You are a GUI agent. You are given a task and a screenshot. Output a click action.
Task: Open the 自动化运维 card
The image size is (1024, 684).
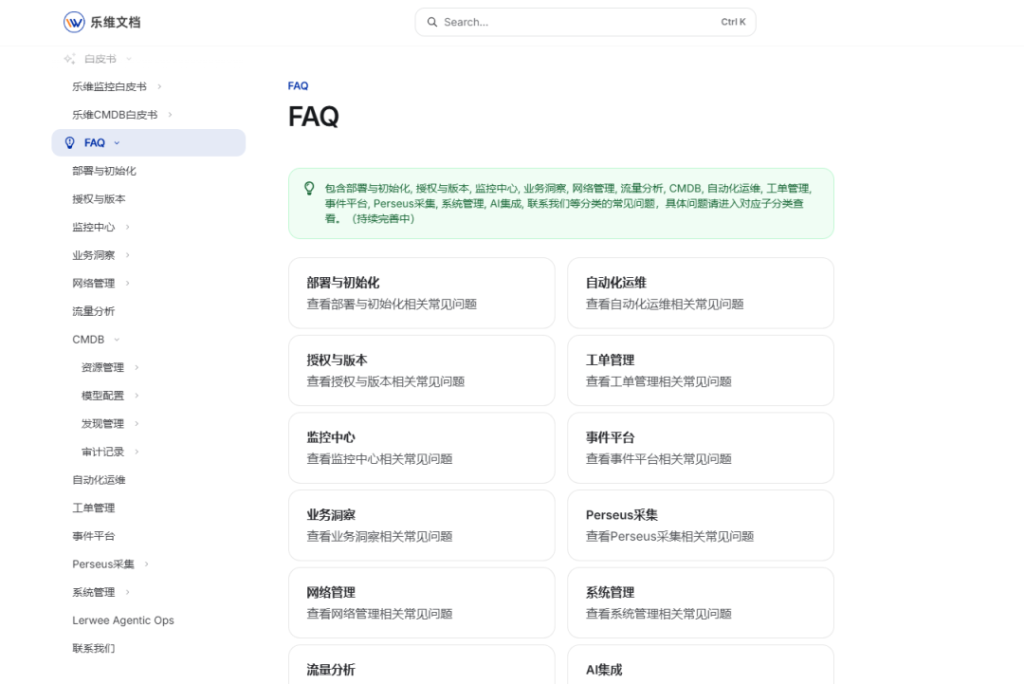700,293
